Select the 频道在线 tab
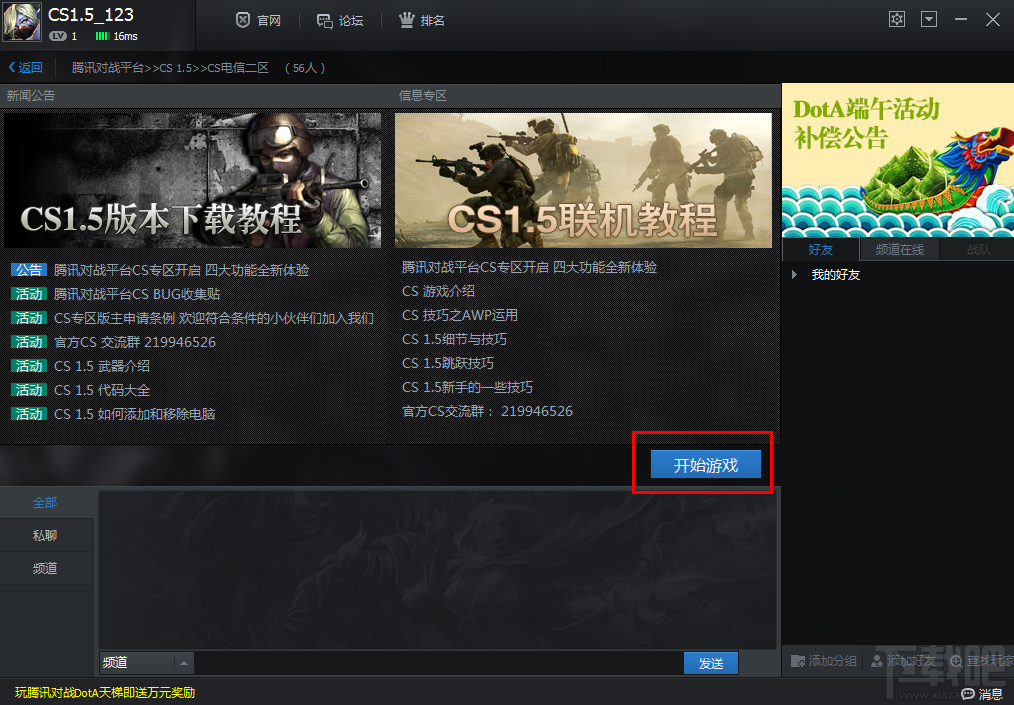The height and width of the screenshot is (705, 1014). 900,249
